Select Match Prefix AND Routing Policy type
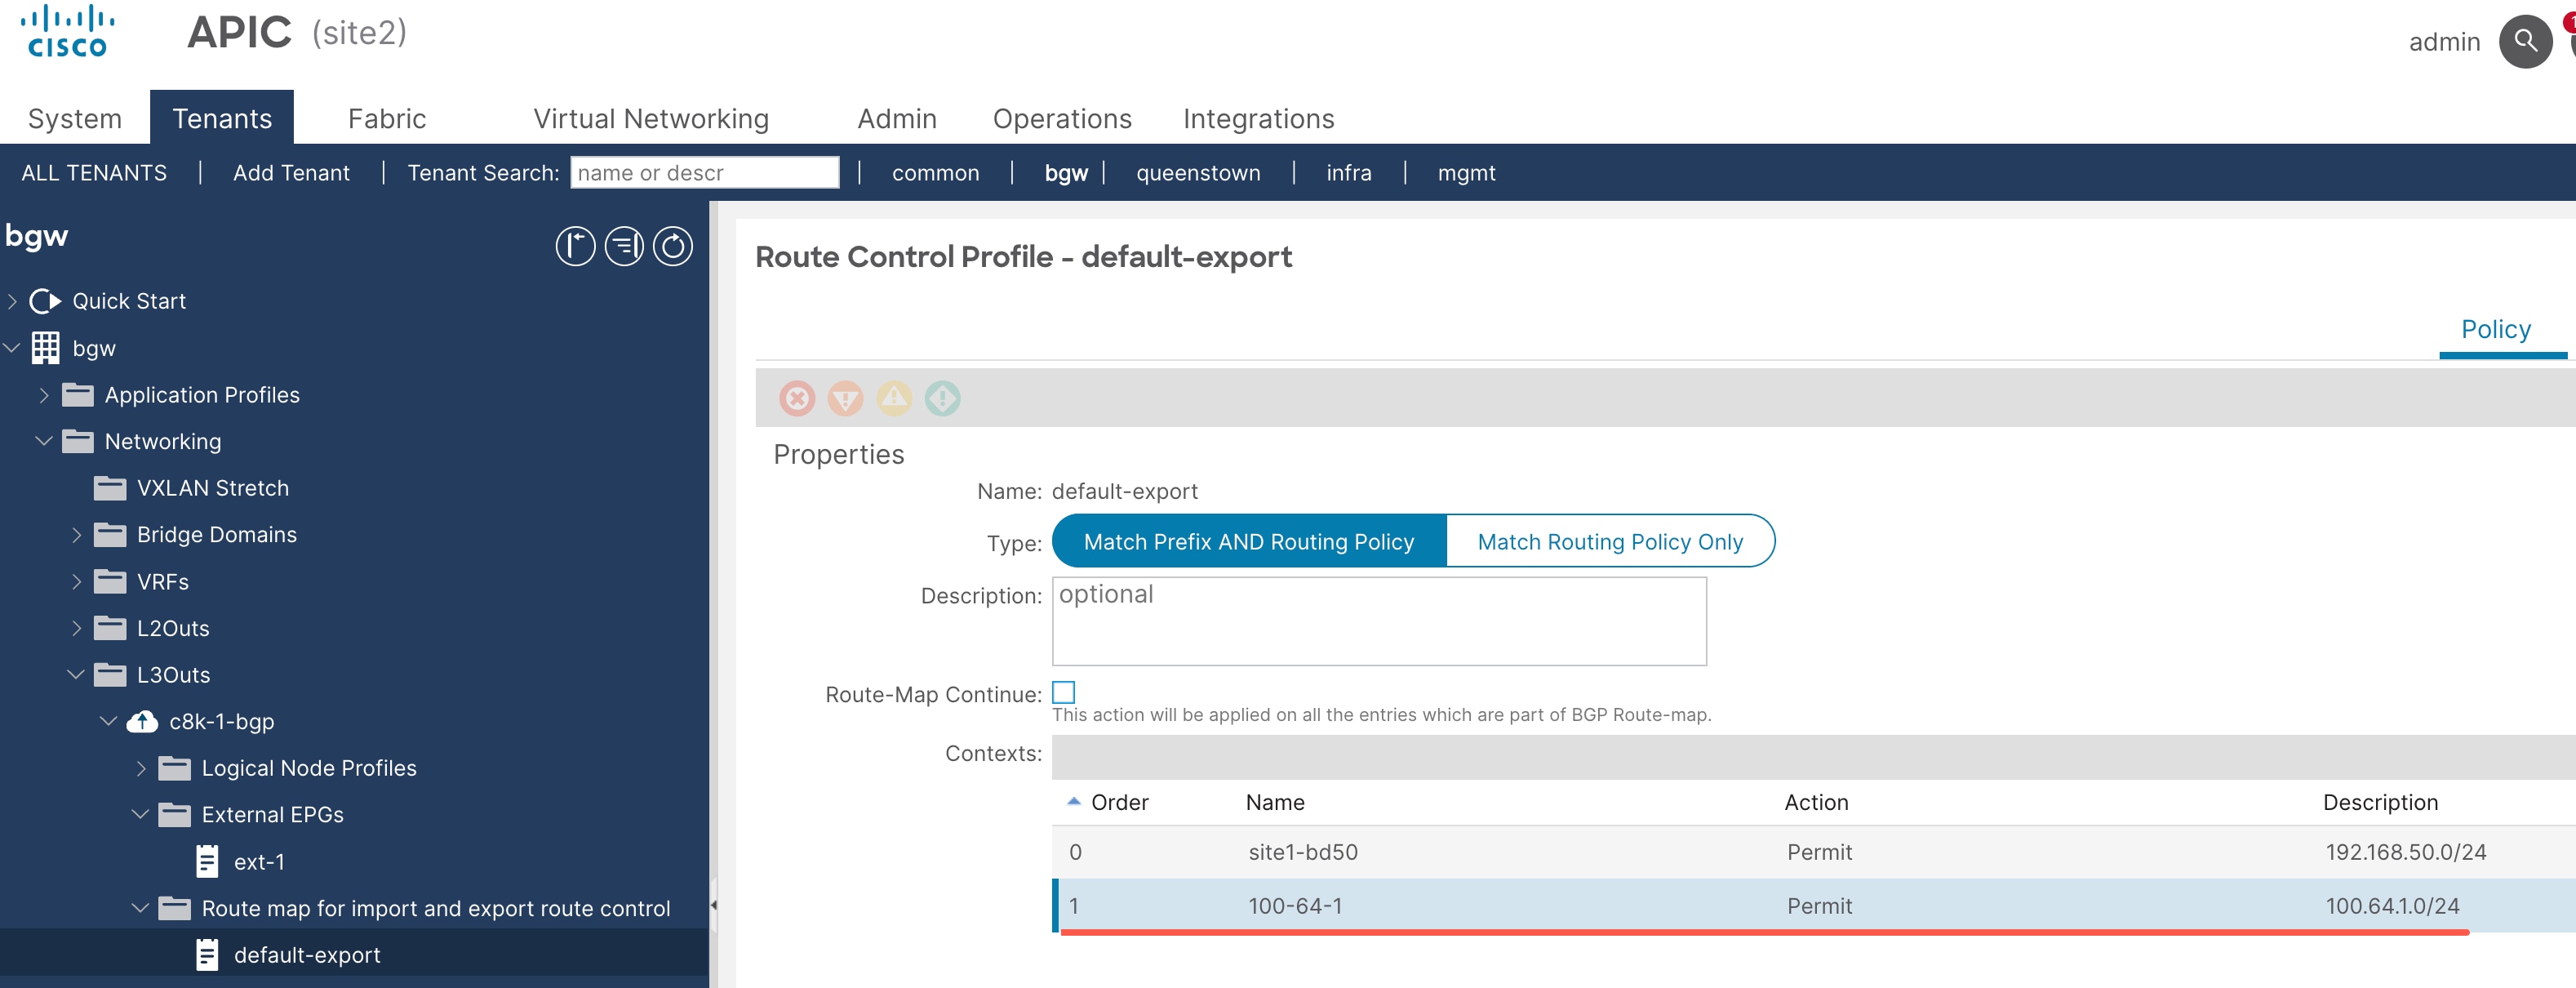 (x=1249, y=541)
